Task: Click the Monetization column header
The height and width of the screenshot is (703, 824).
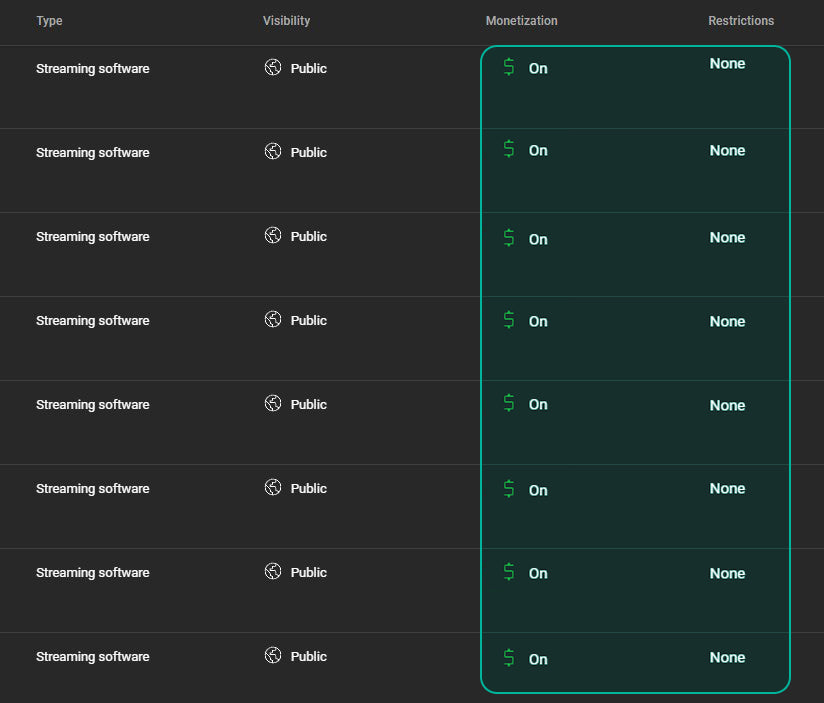Action: coord(521,21)
